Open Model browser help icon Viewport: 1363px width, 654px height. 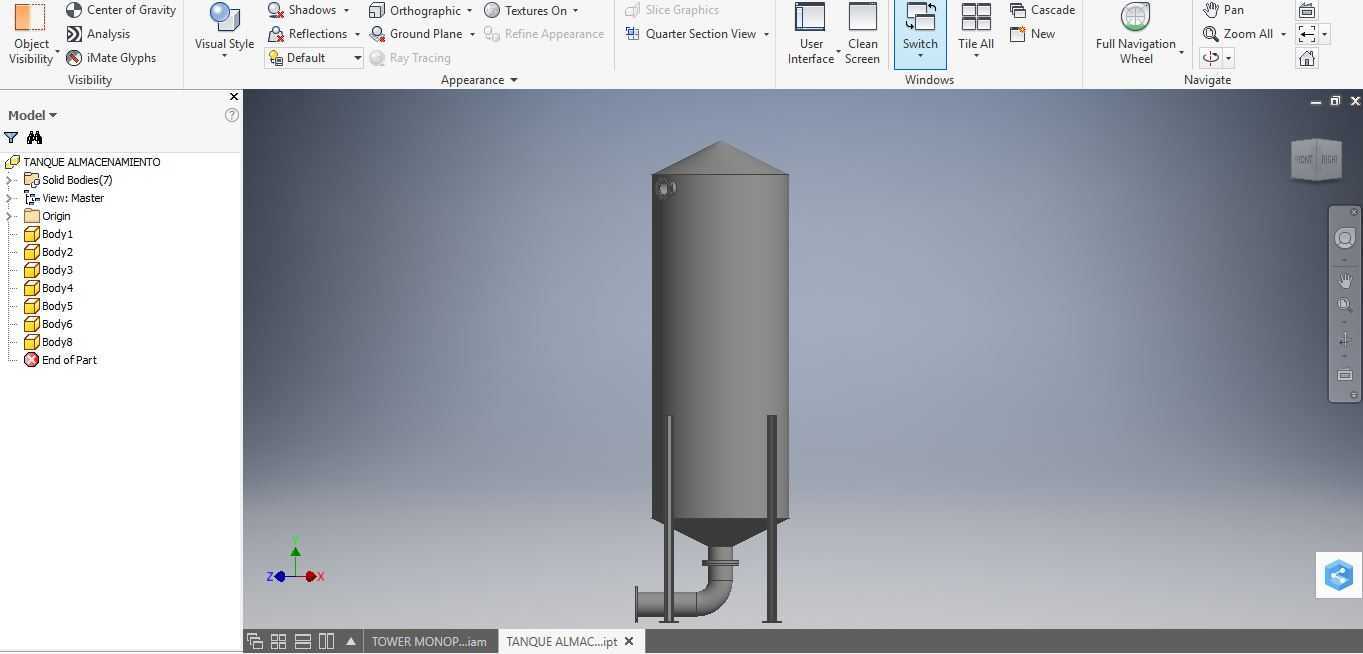(x=232, y=115)
